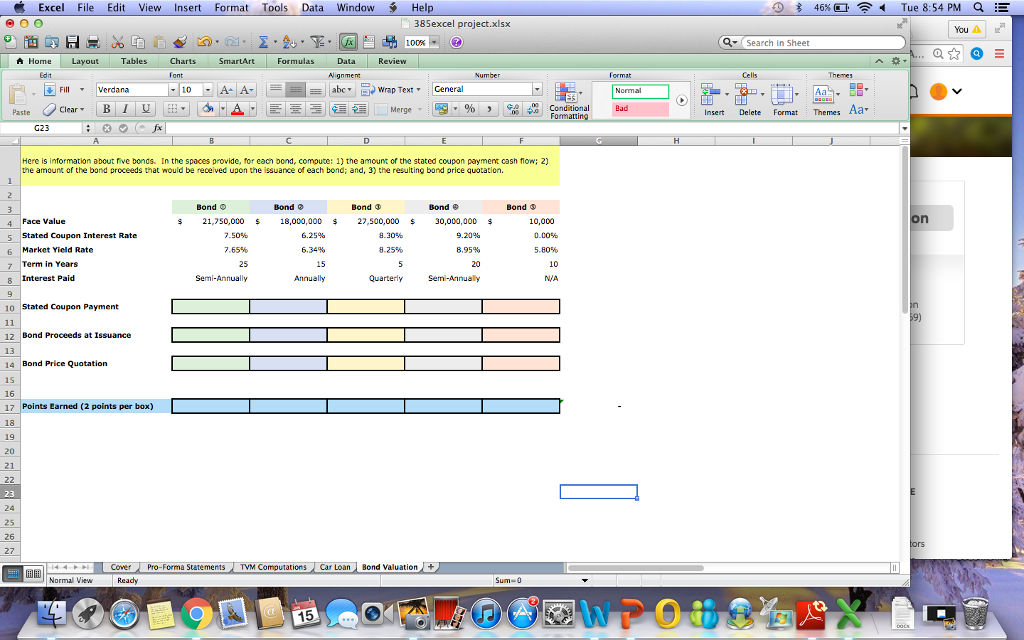1024x640 pixels.
Task: Click the Decrease Indent icon
Action: 339,109
